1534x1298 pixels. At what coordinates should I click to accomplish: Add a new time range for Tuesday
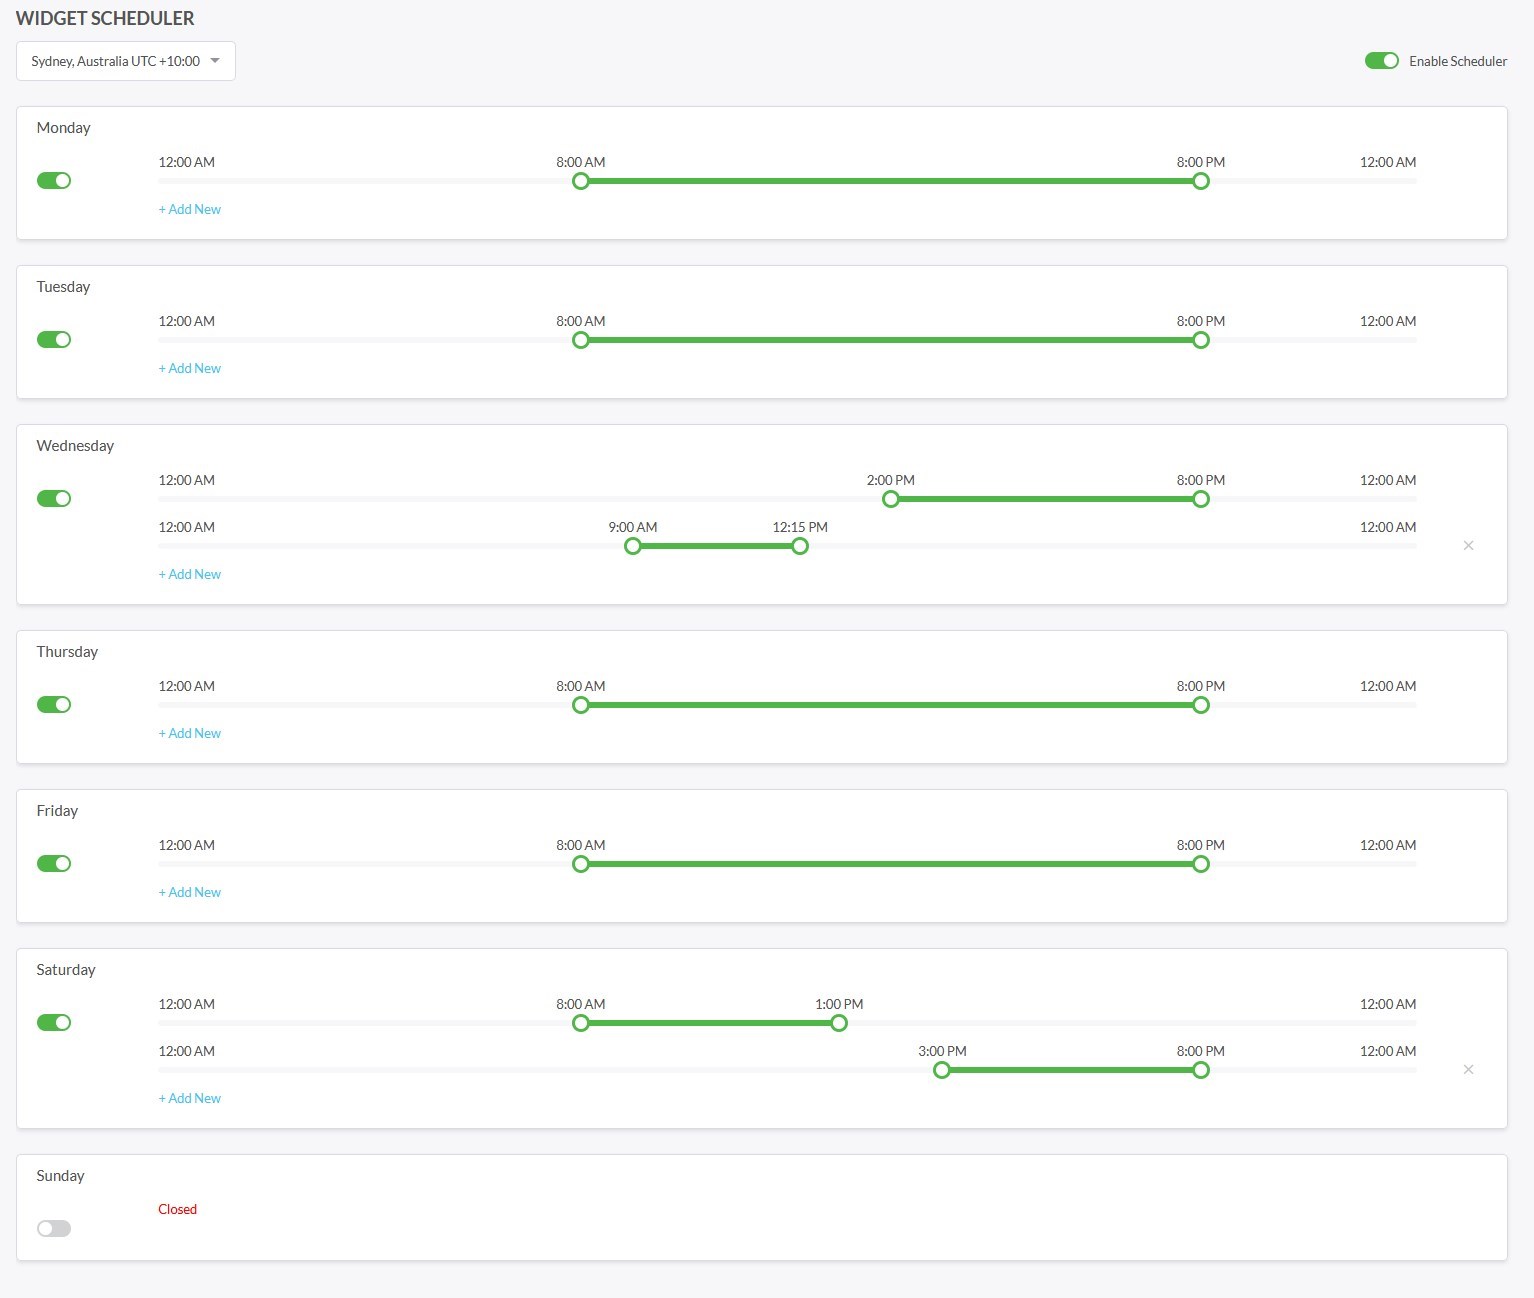click(x=190, y=369)
